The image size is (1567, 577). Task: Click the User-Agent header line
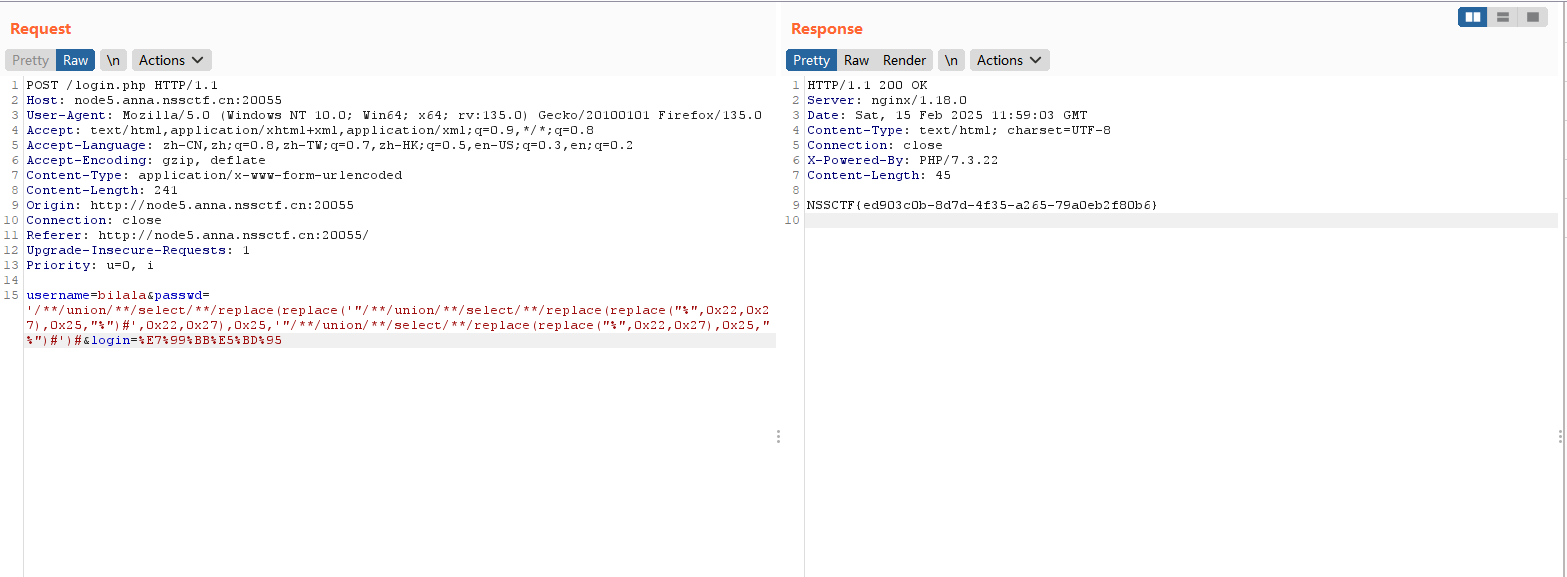394,115
